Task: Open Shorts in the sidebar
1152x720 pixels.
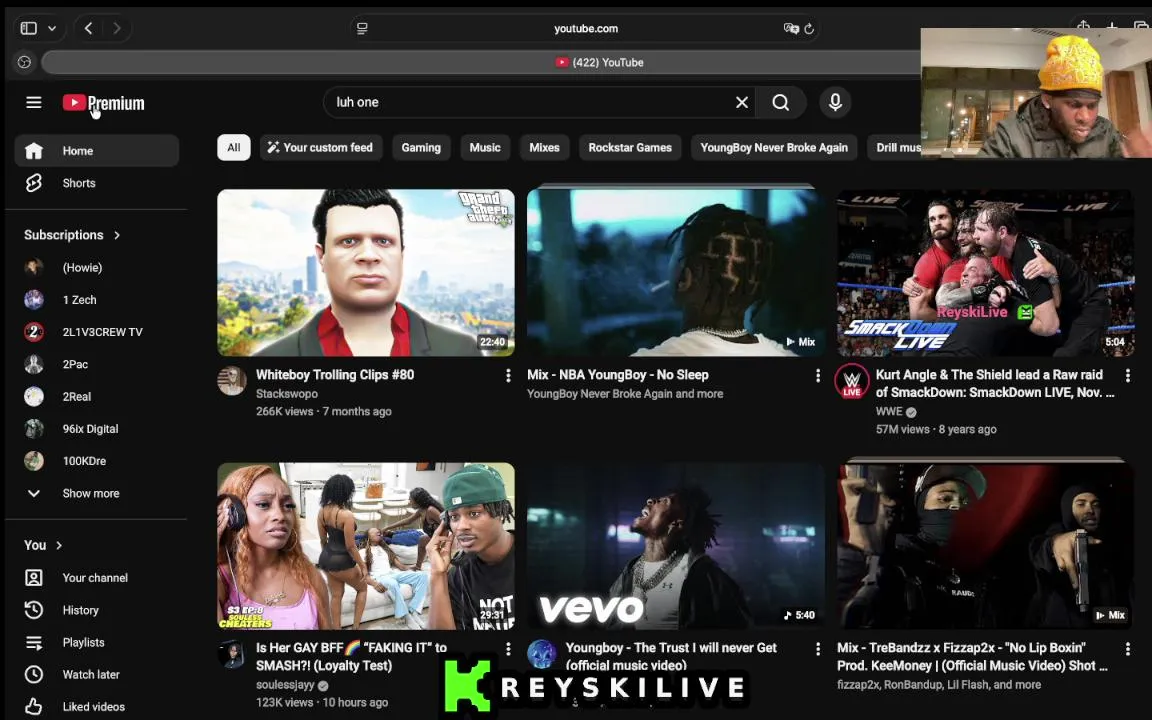Action: point(96,183)
